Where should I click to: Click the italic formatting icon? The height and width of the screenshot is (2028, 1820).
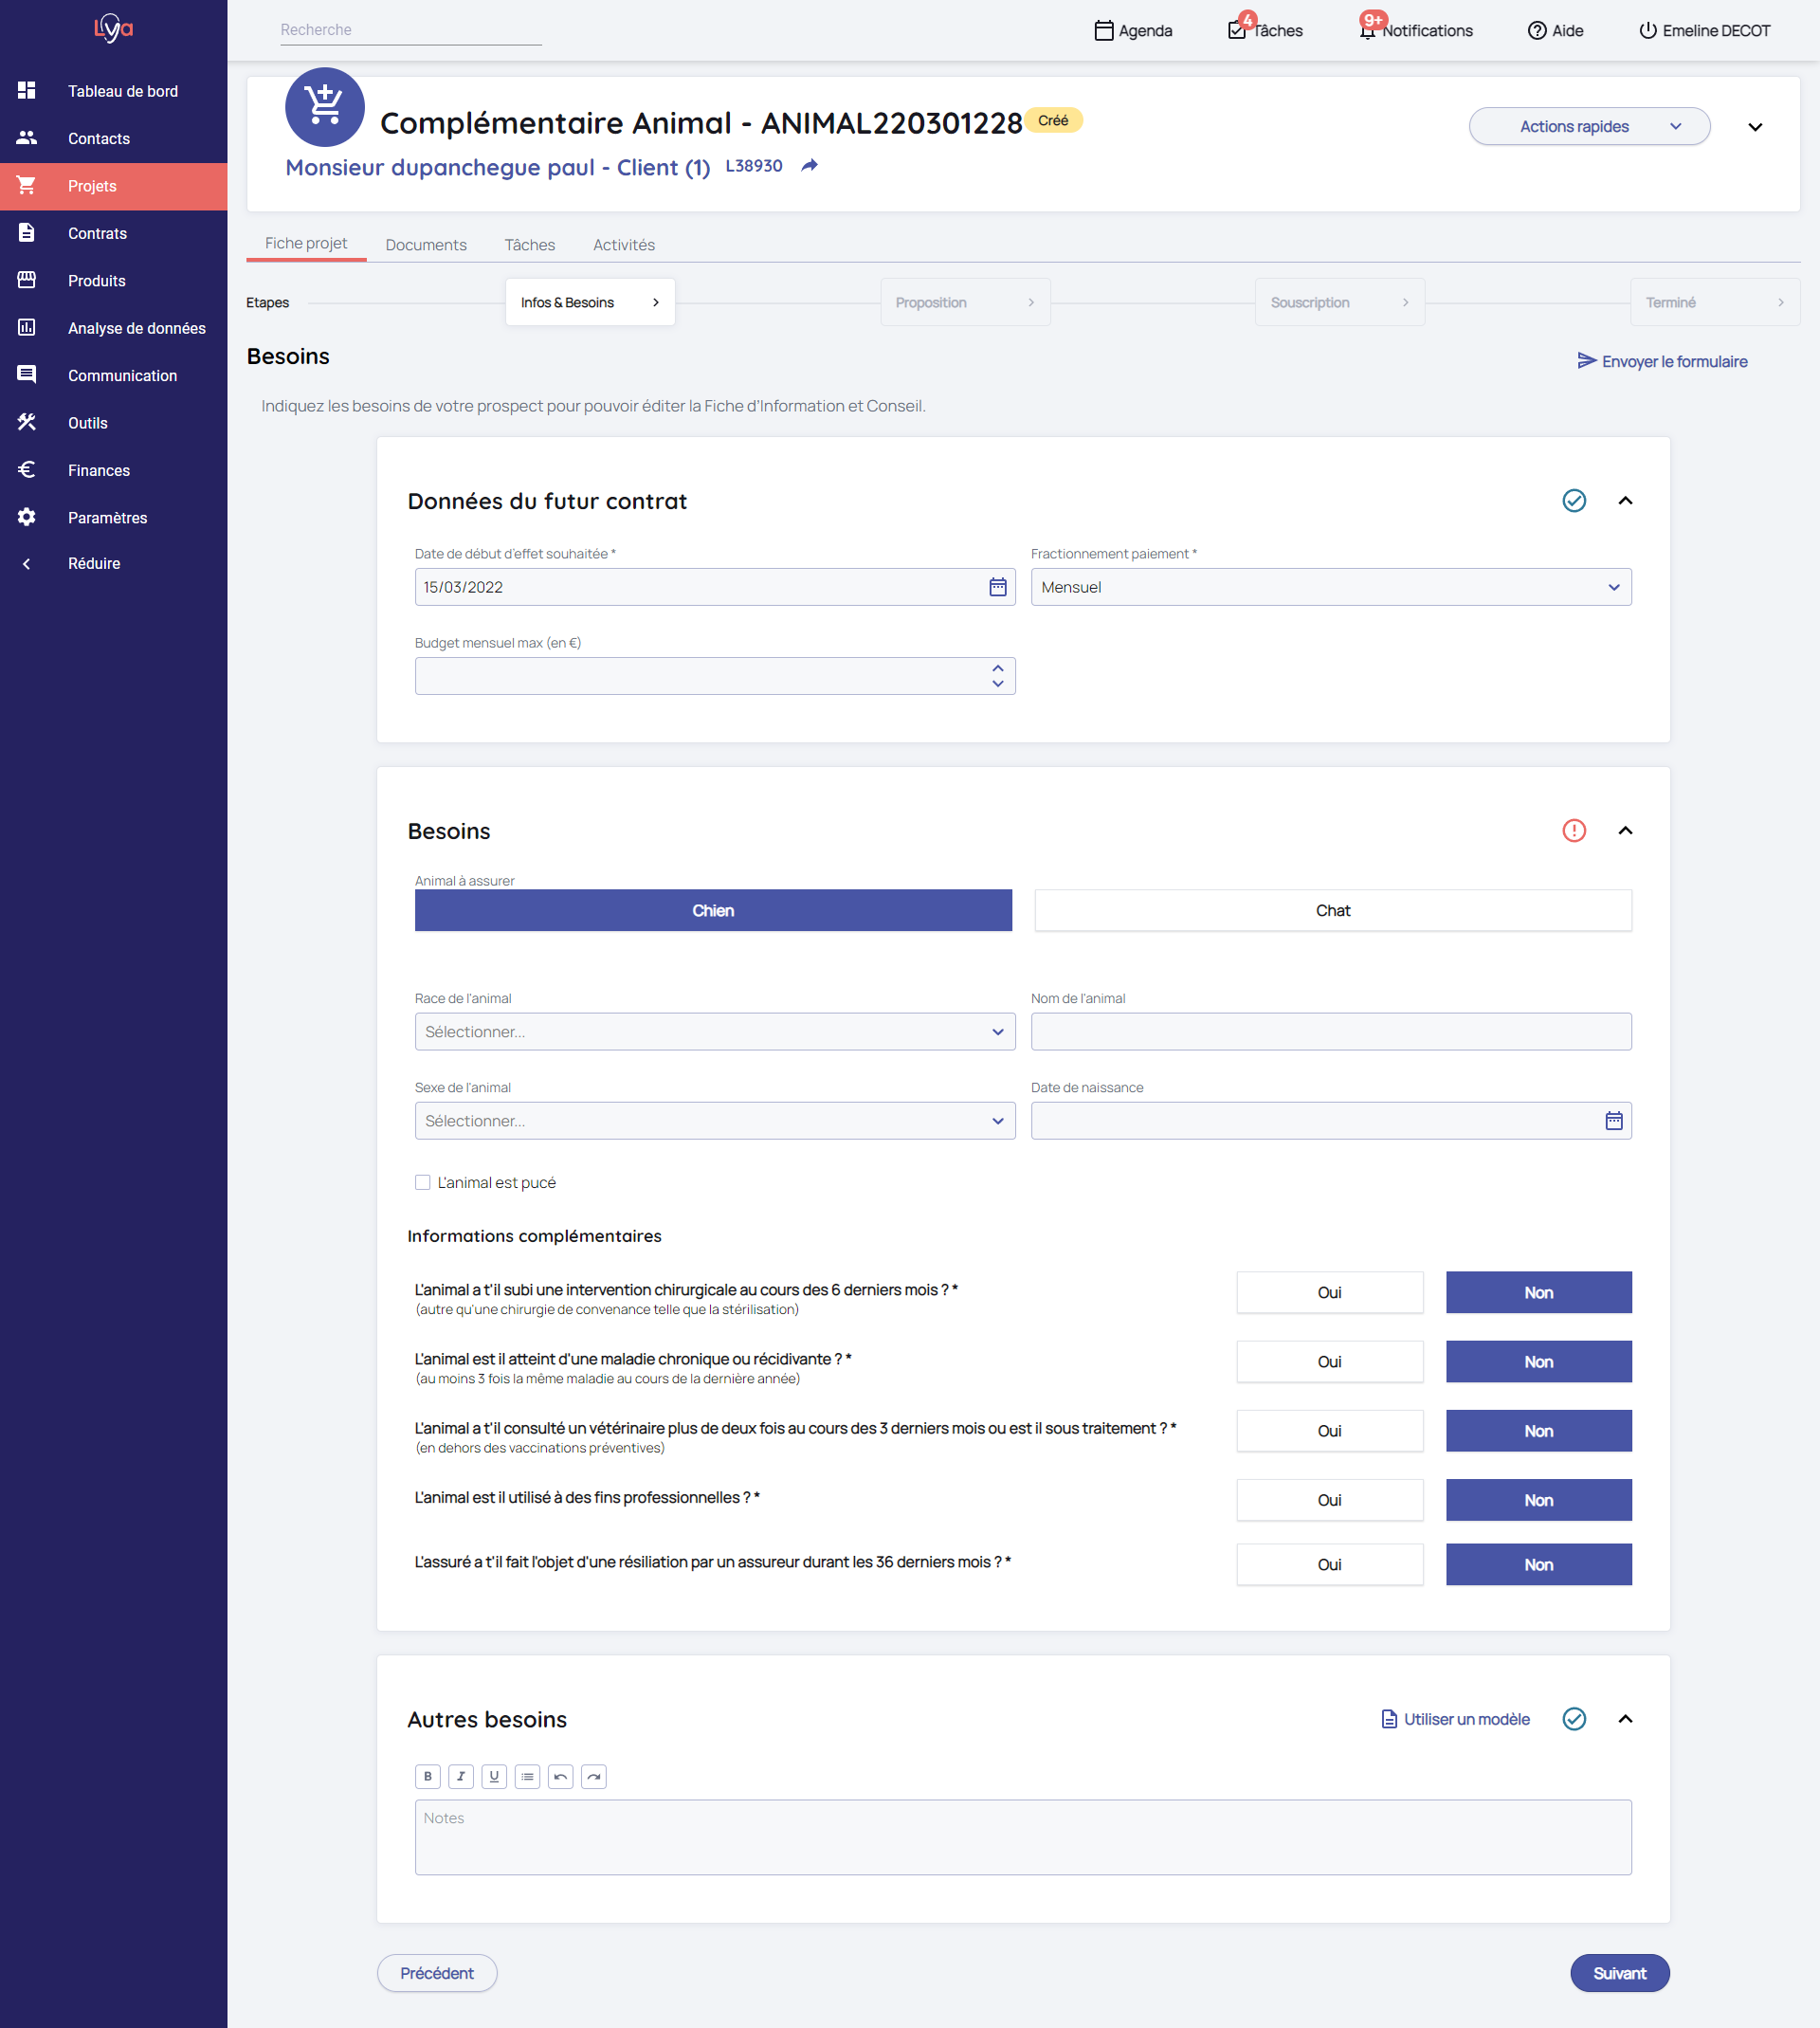pyautogui.click(x=461, y=1776)
